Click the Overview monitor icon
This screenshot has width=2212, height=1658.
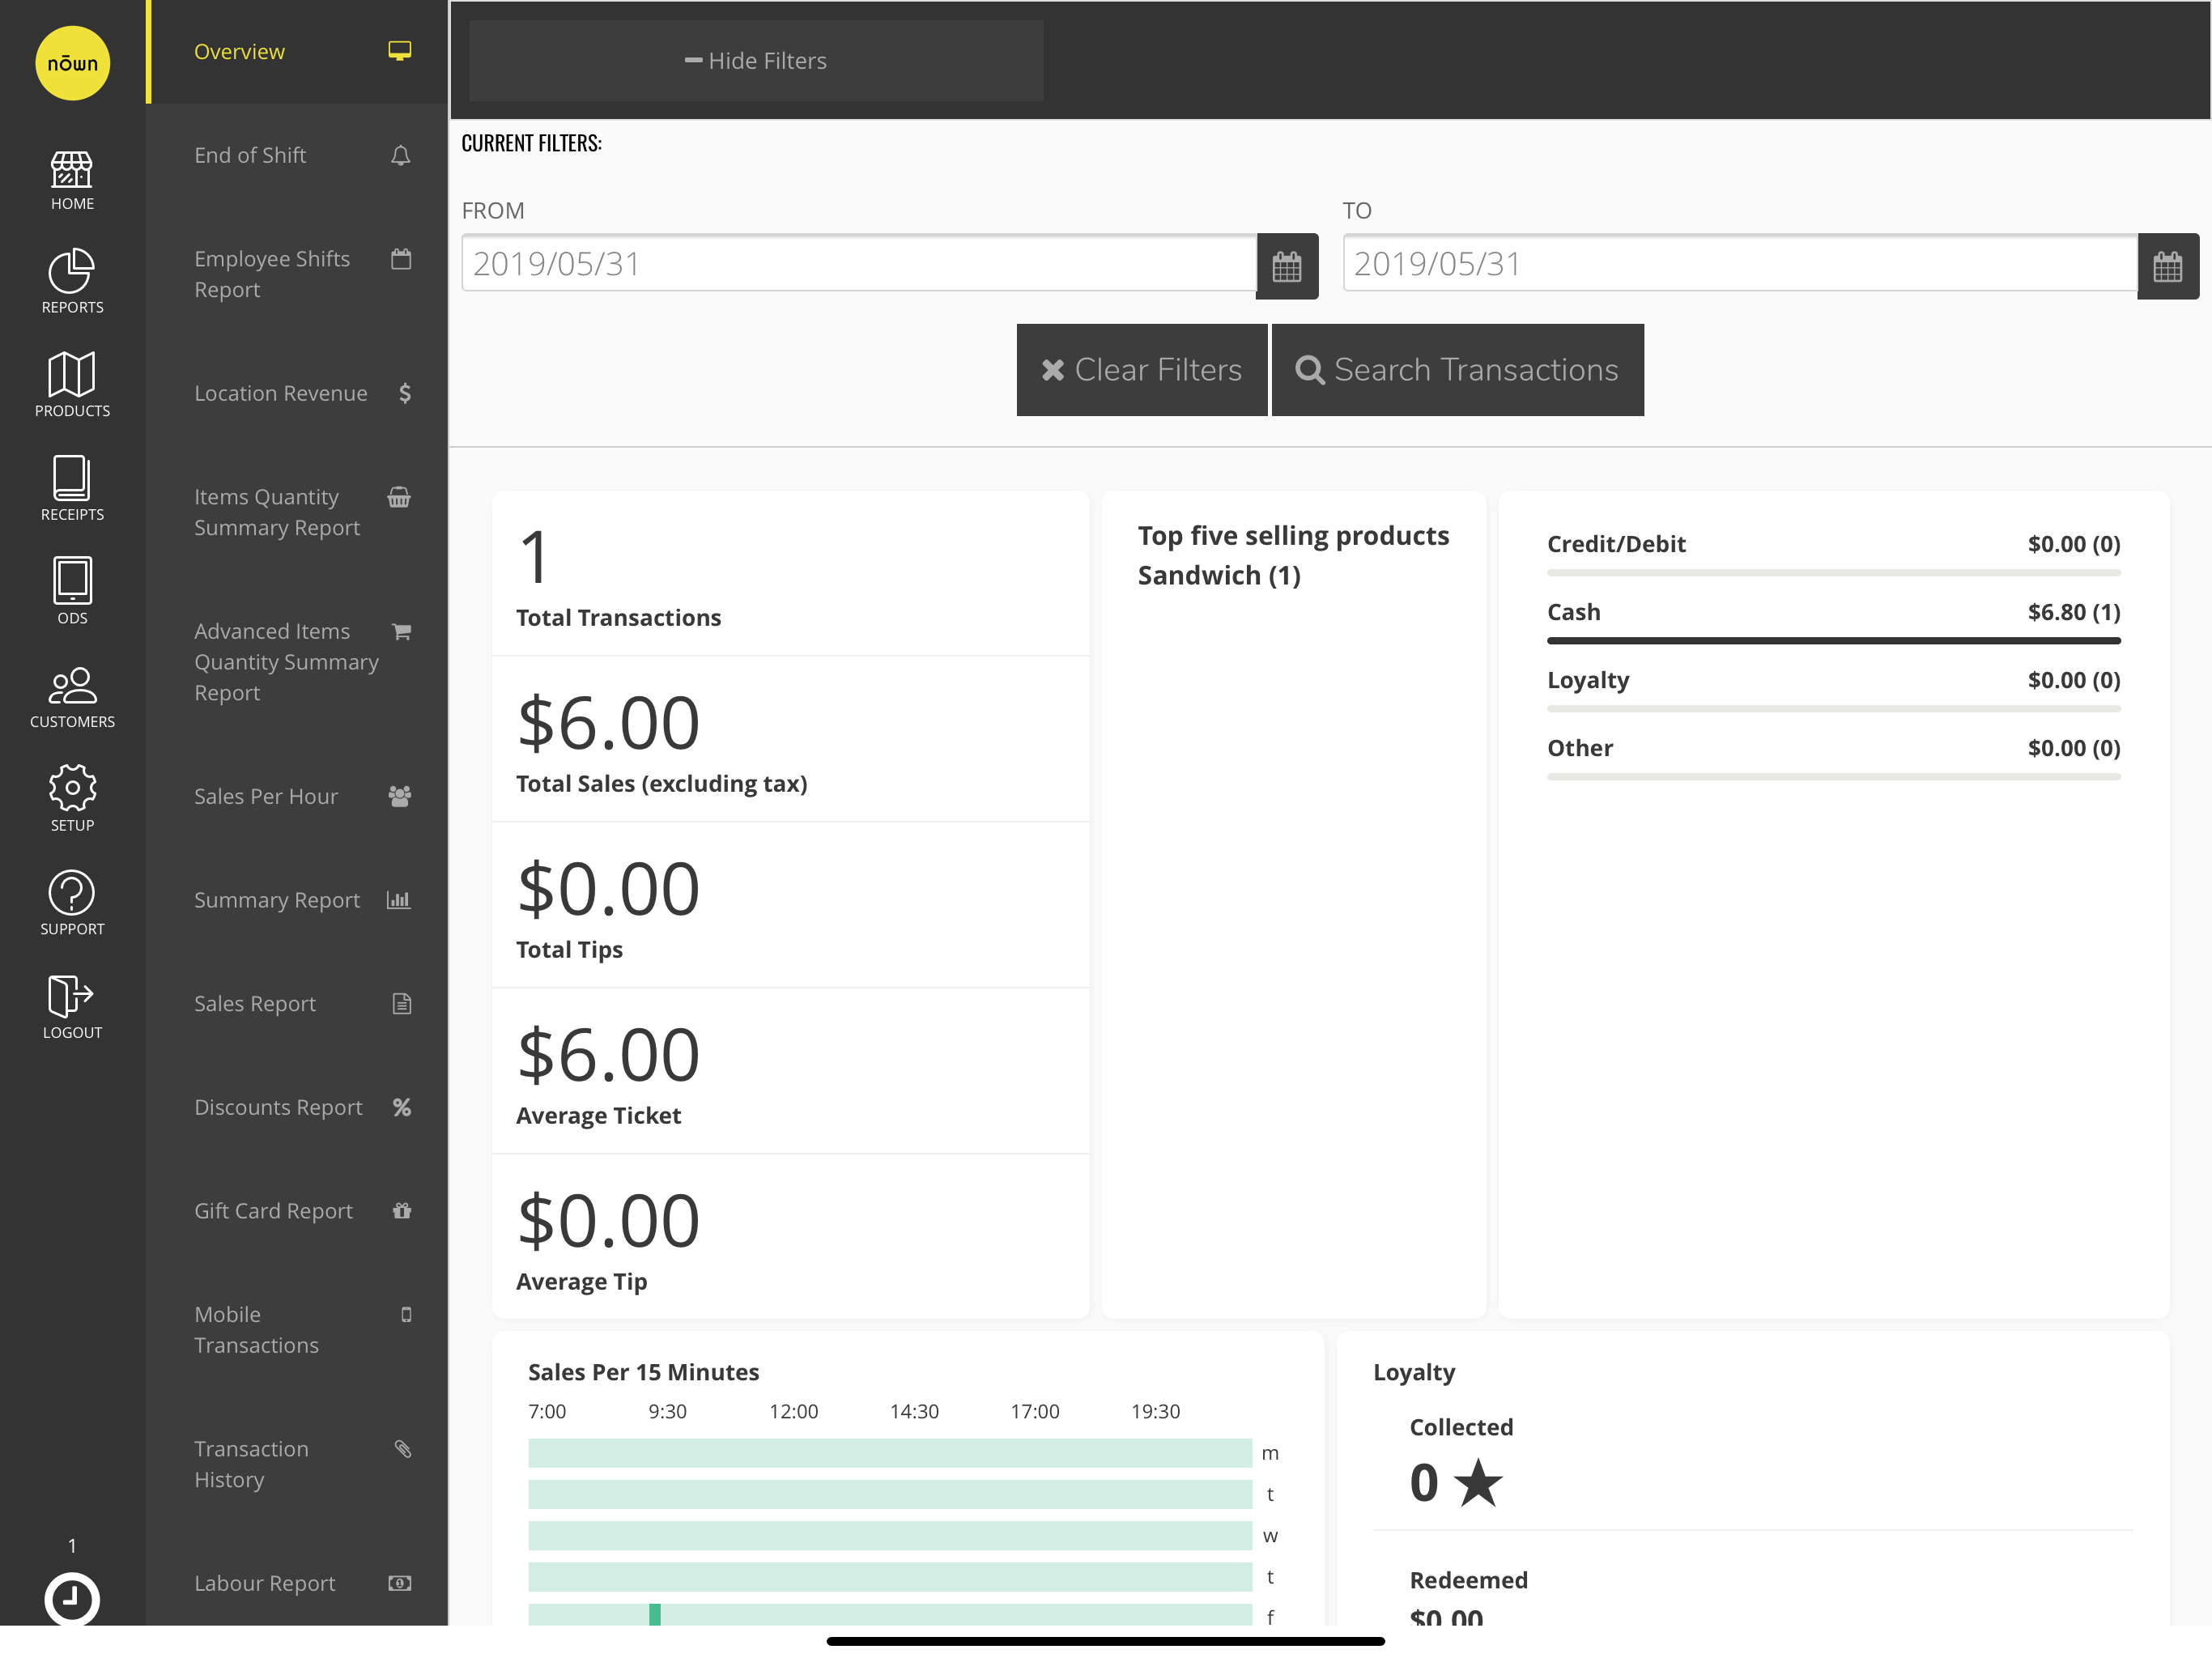[400, 51]
